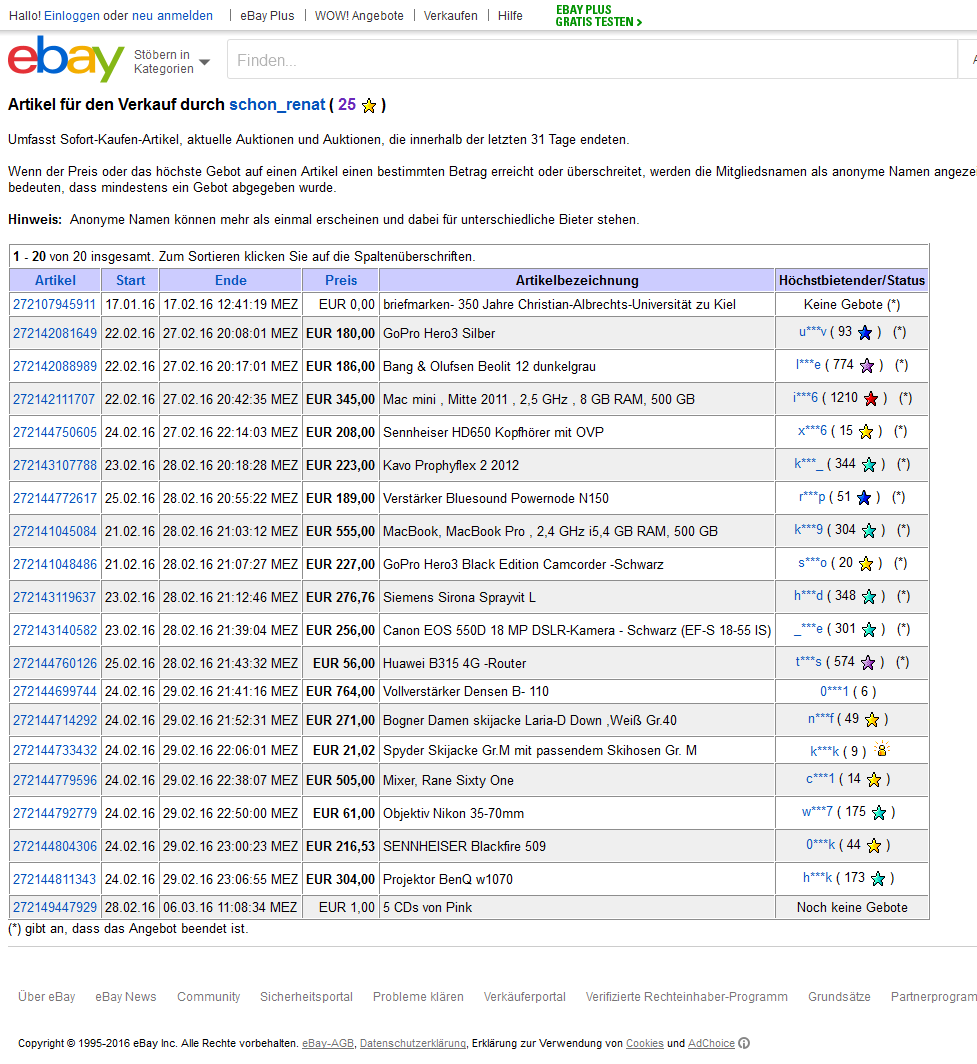The image size is (977, 1064).
Task: Open the Stöbern in Kategorien dropdown
Action: coord(172,61)
